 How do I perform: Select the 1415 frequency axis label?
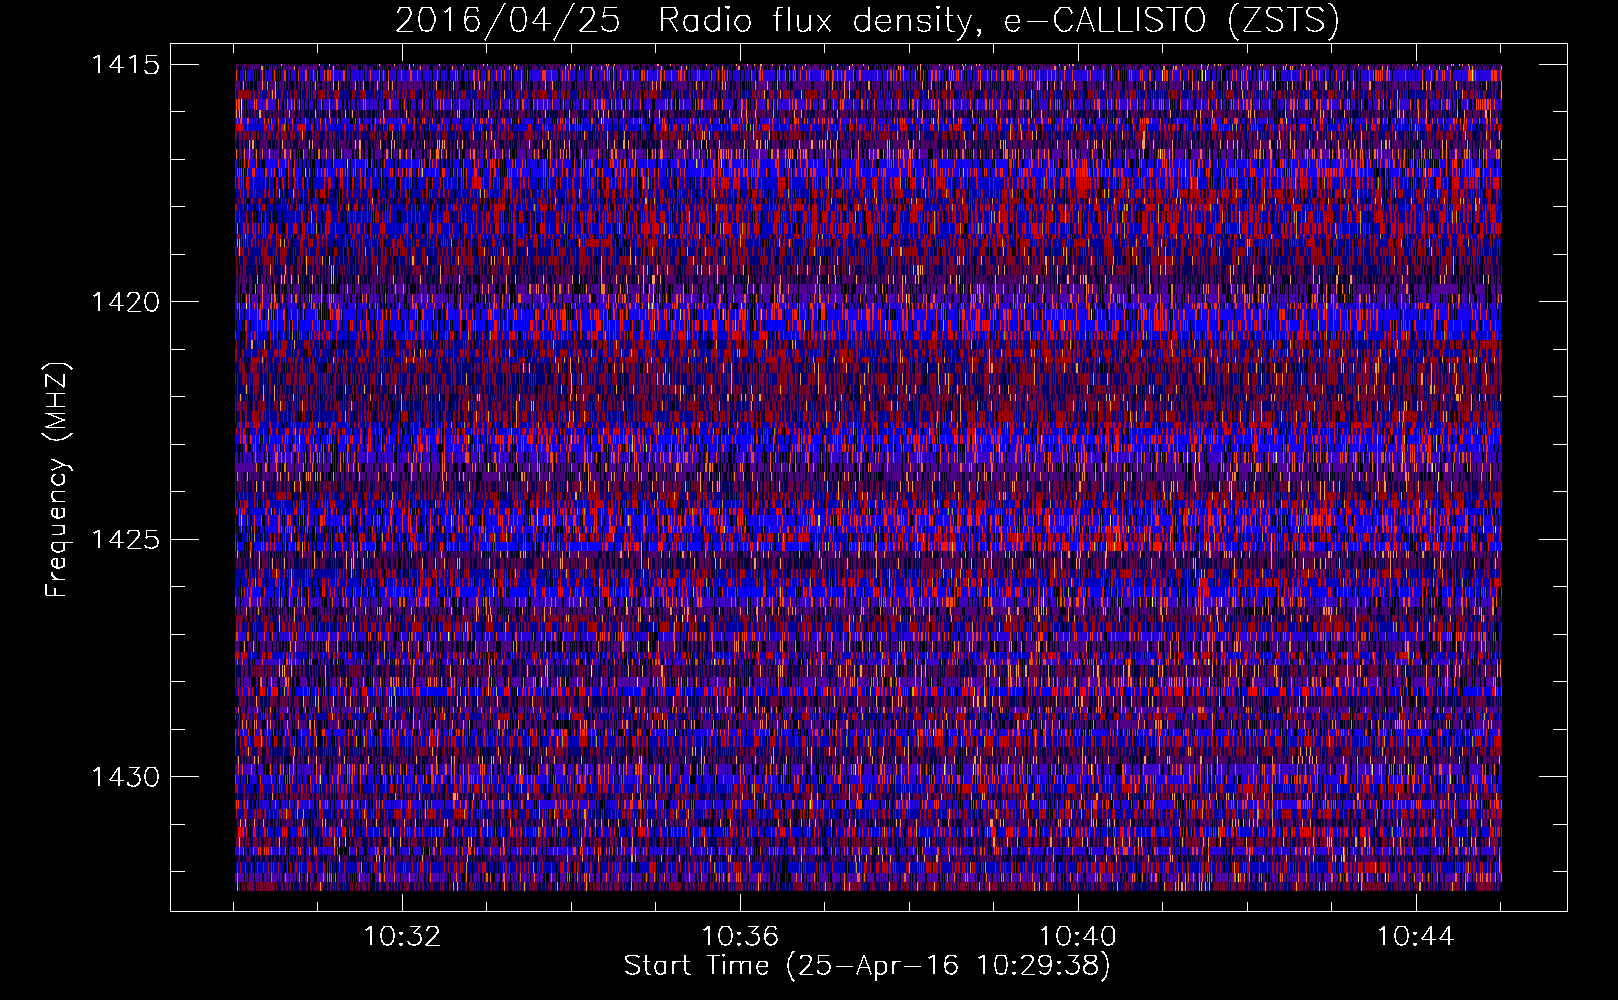tap(125, 65)
